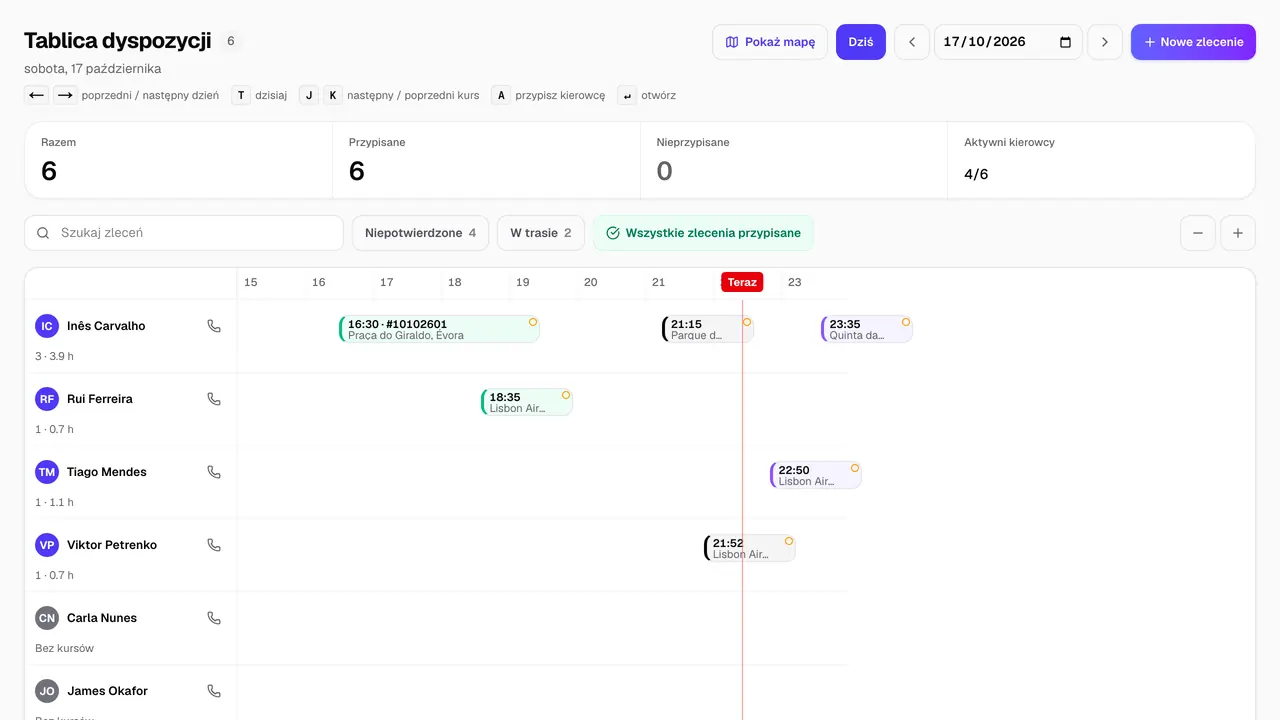Click driver name Tiago Mendes
1280x720 pixels.
click(x=107, y=472)
